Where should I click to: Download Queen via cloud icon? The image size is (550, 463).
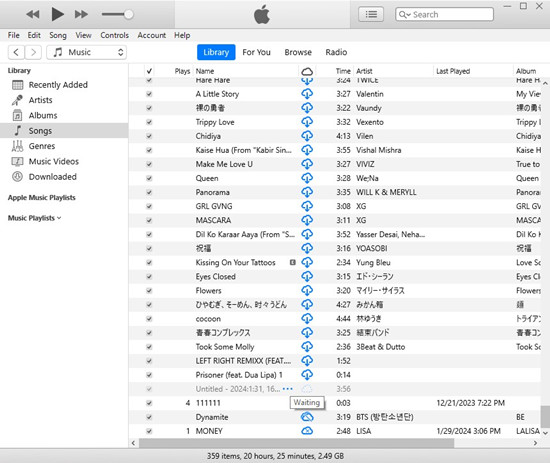[307, 178]
